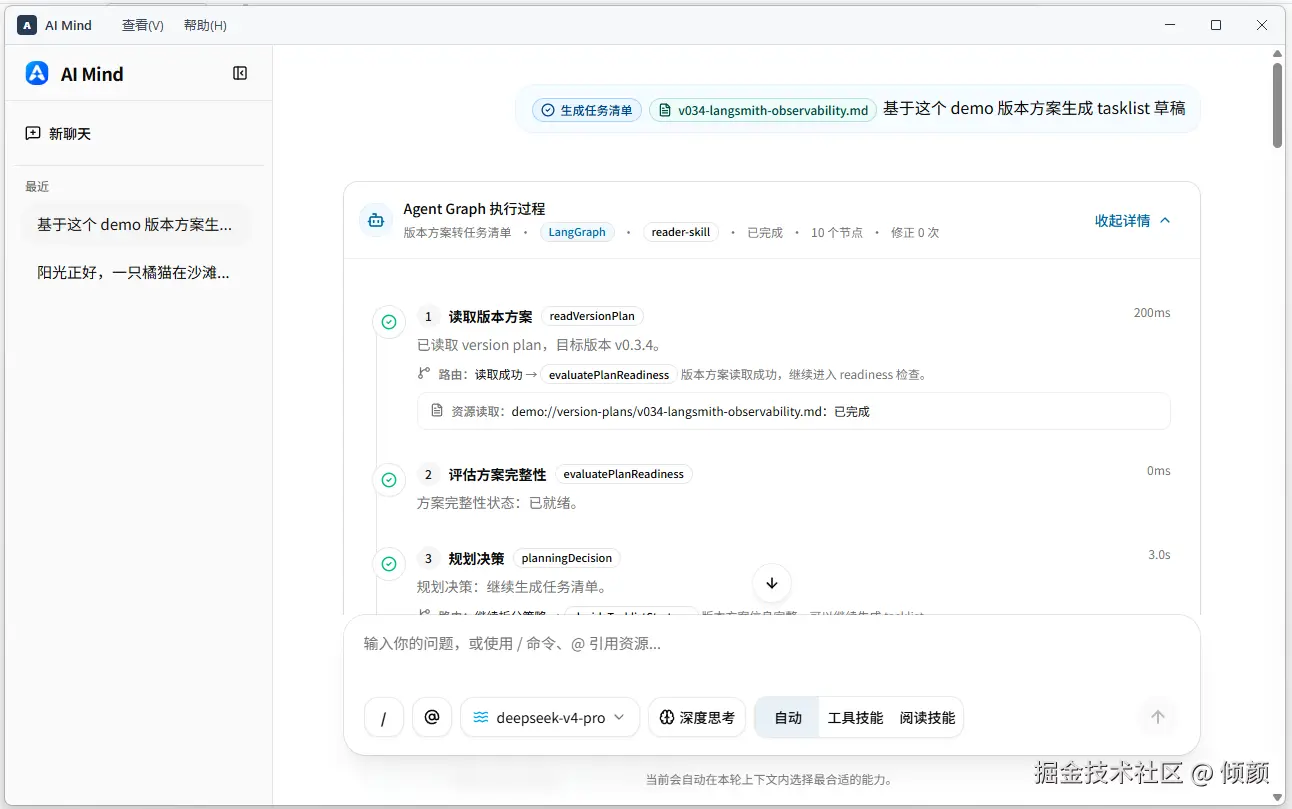Viewport: 1292px width, 809px height.
Task: Click the planningDecision tag
Action: click(567, 558)
